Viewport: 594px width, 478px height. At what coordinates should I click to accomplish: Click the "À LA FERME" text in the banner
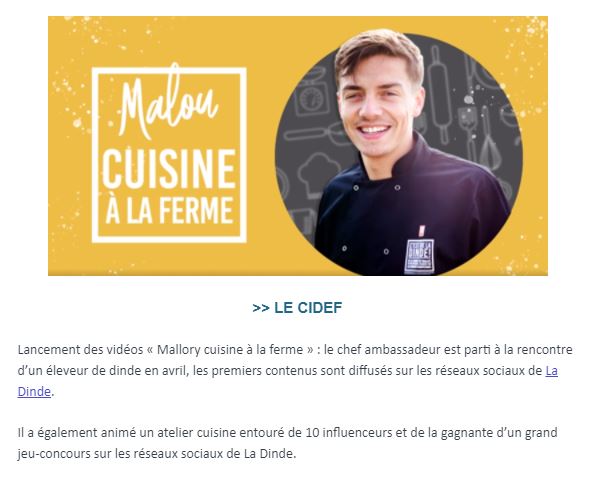(169, 211)
